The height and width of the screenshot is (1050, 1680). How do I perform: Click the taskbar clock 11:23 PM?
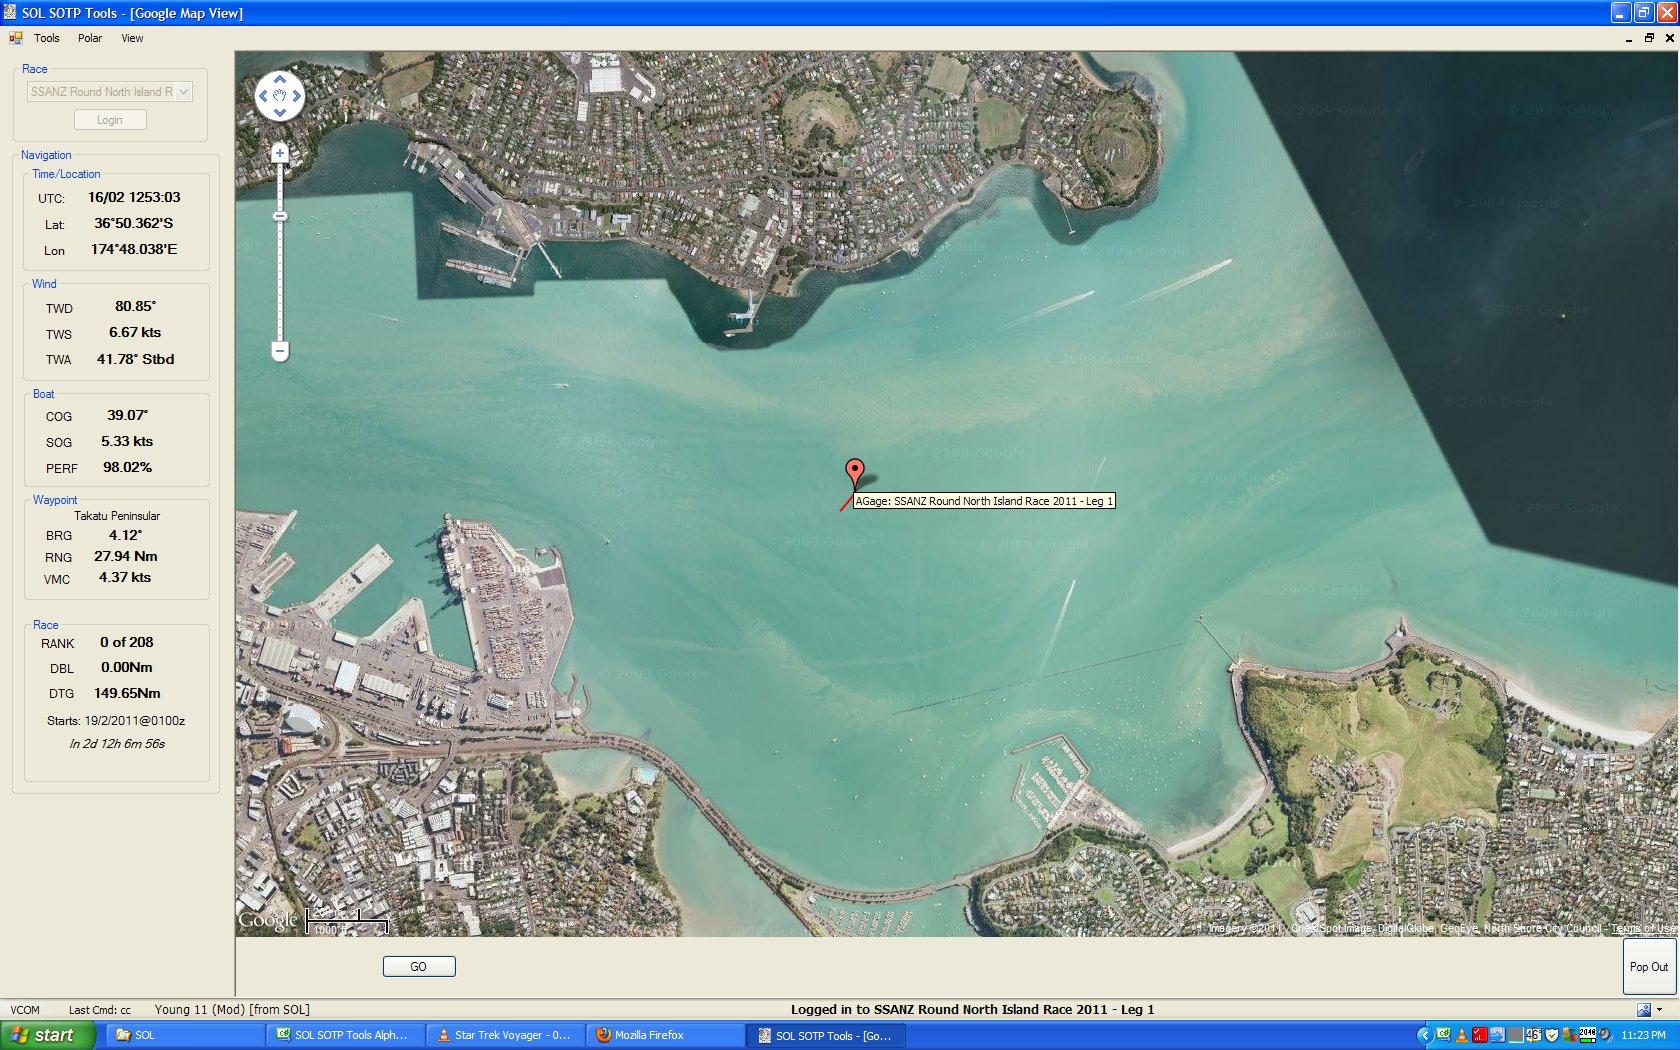tap(1643, 1035)
